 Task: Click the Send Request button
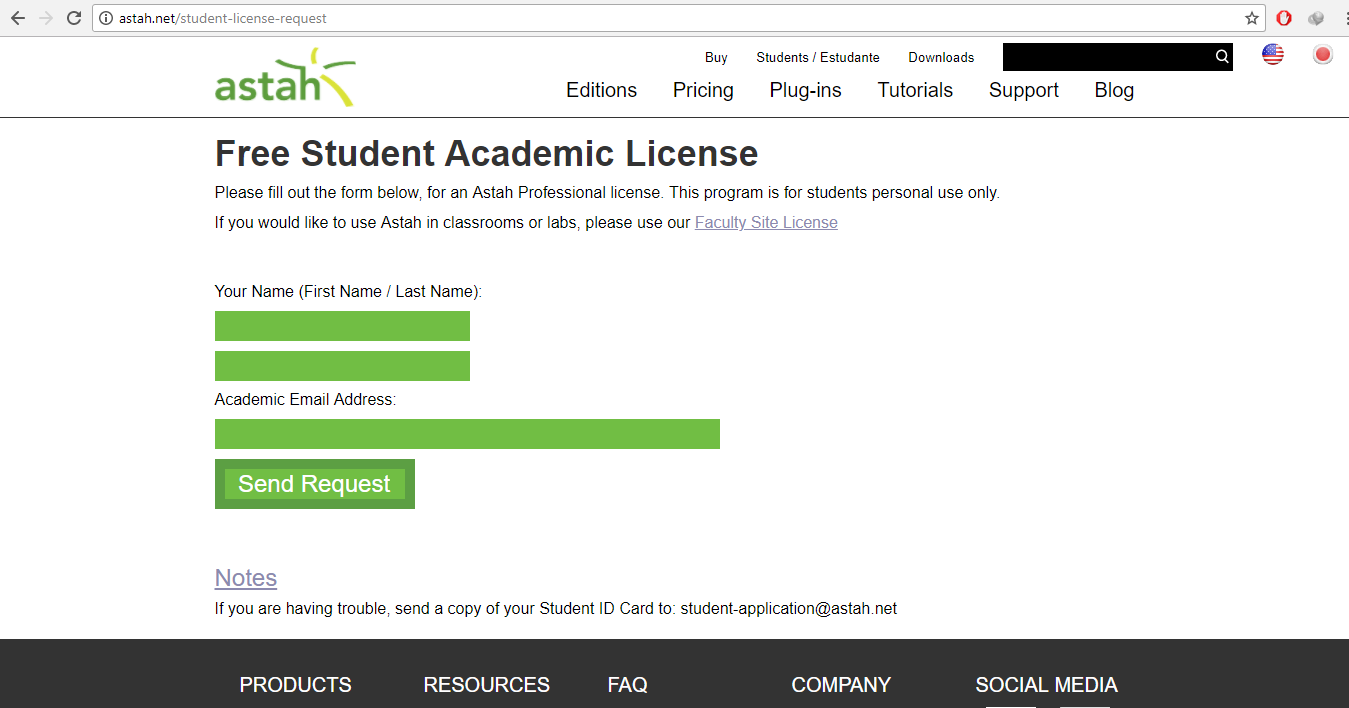pyautogui.click(x=315, y=484)
